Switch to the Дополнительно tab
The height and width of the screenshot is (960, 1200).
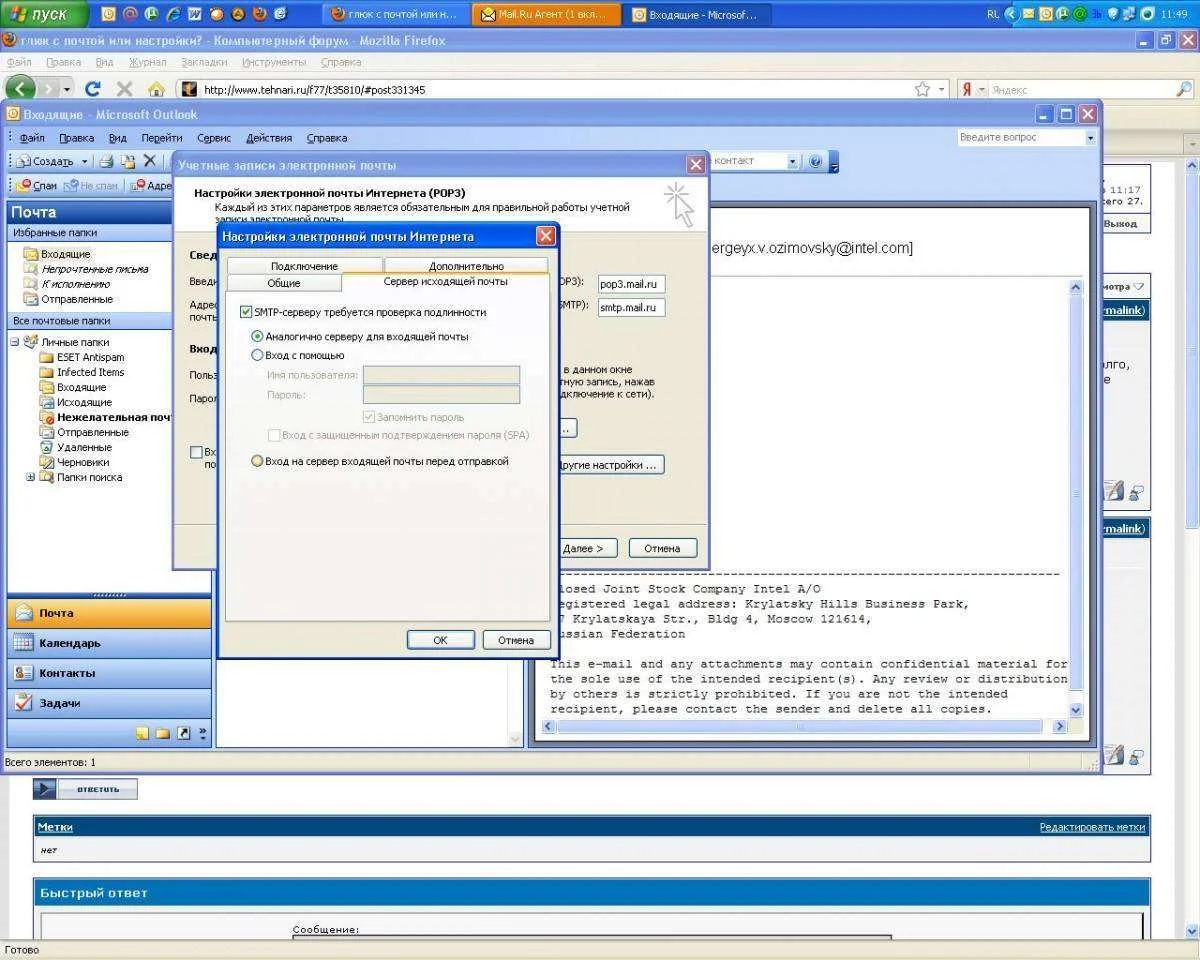point(466,266)
